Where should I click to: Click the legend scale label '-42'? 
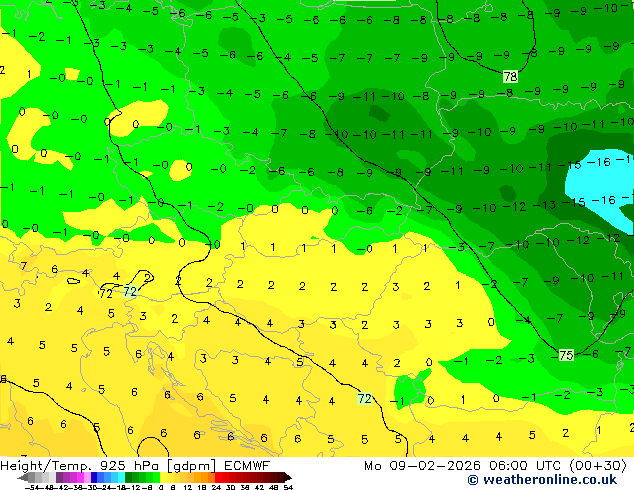(63, 487)
